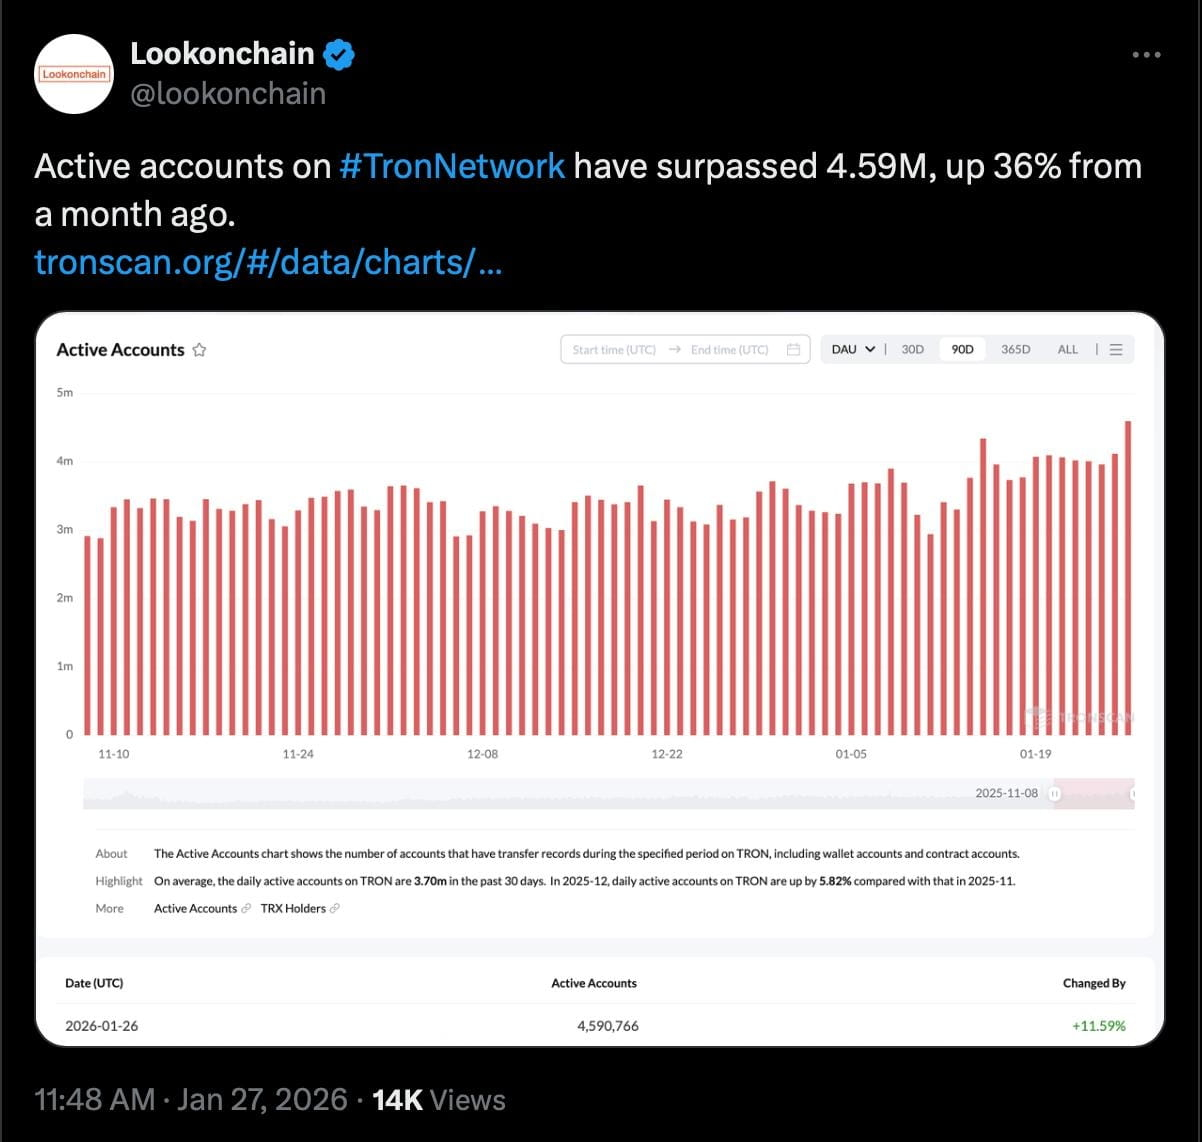The height and width of the screenshot is (1142, 1202).
Task: Open the tweet's three-dot more menu
Action: tap(1146, 55)
